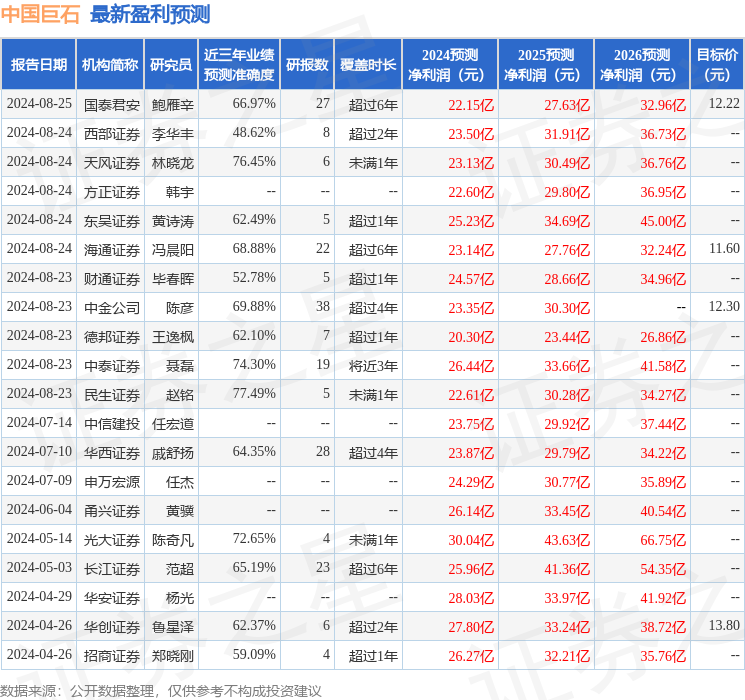
Task: Select the 光大证券 institution cell
Action: click(x=112, y=539)
